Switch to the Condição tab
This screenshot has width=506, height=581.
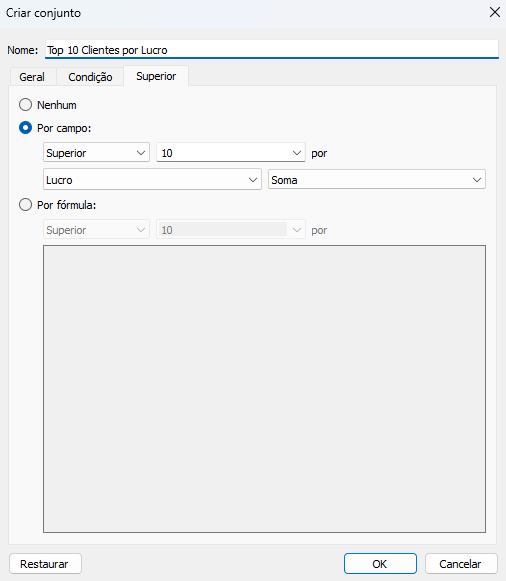[90, 77]
